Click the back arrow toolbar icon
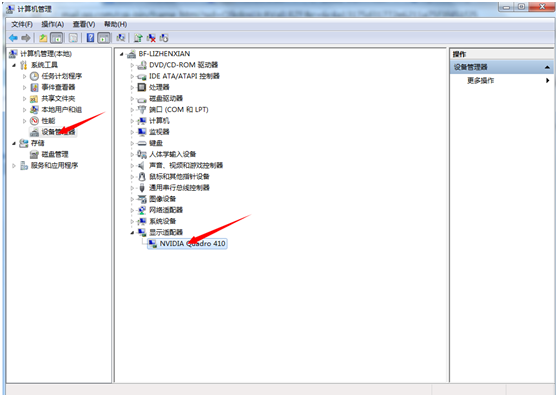This screenshot has height=397, width=558. tap(14, 38)
